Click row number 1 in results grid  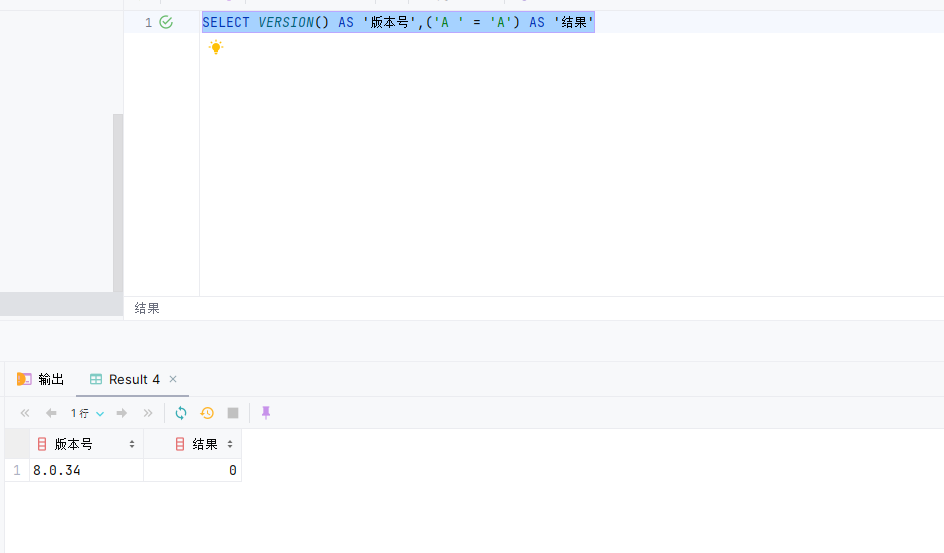(x=16, y=470)
